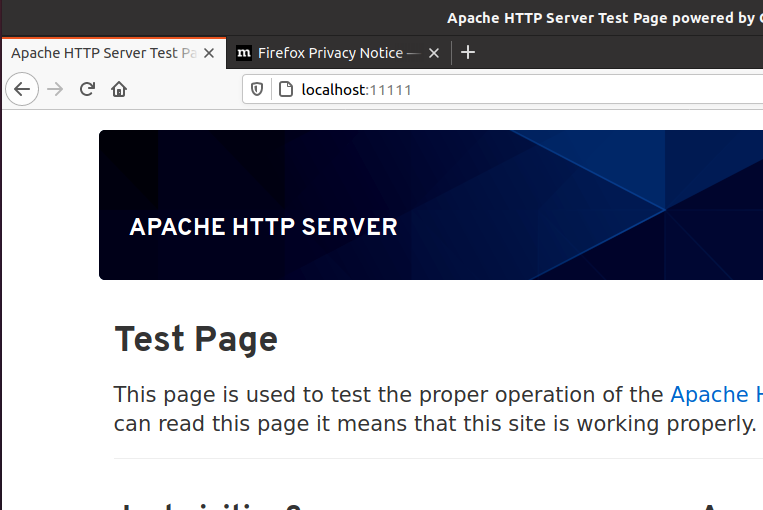Close the Apache HTTP Server Test Page tab
This screenshot has width=763, height=510.
pyautogui.click(x=209, y=53)
